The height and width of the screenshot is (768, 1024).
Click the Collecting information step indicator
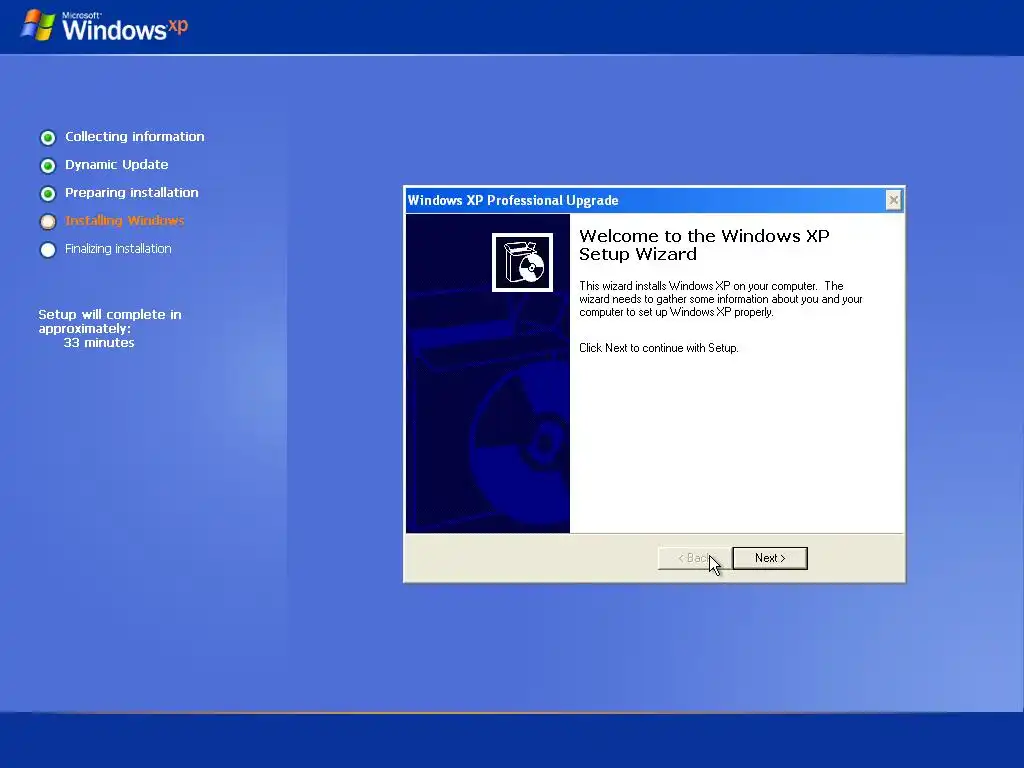pyautogui.click(x=48, y=137)
